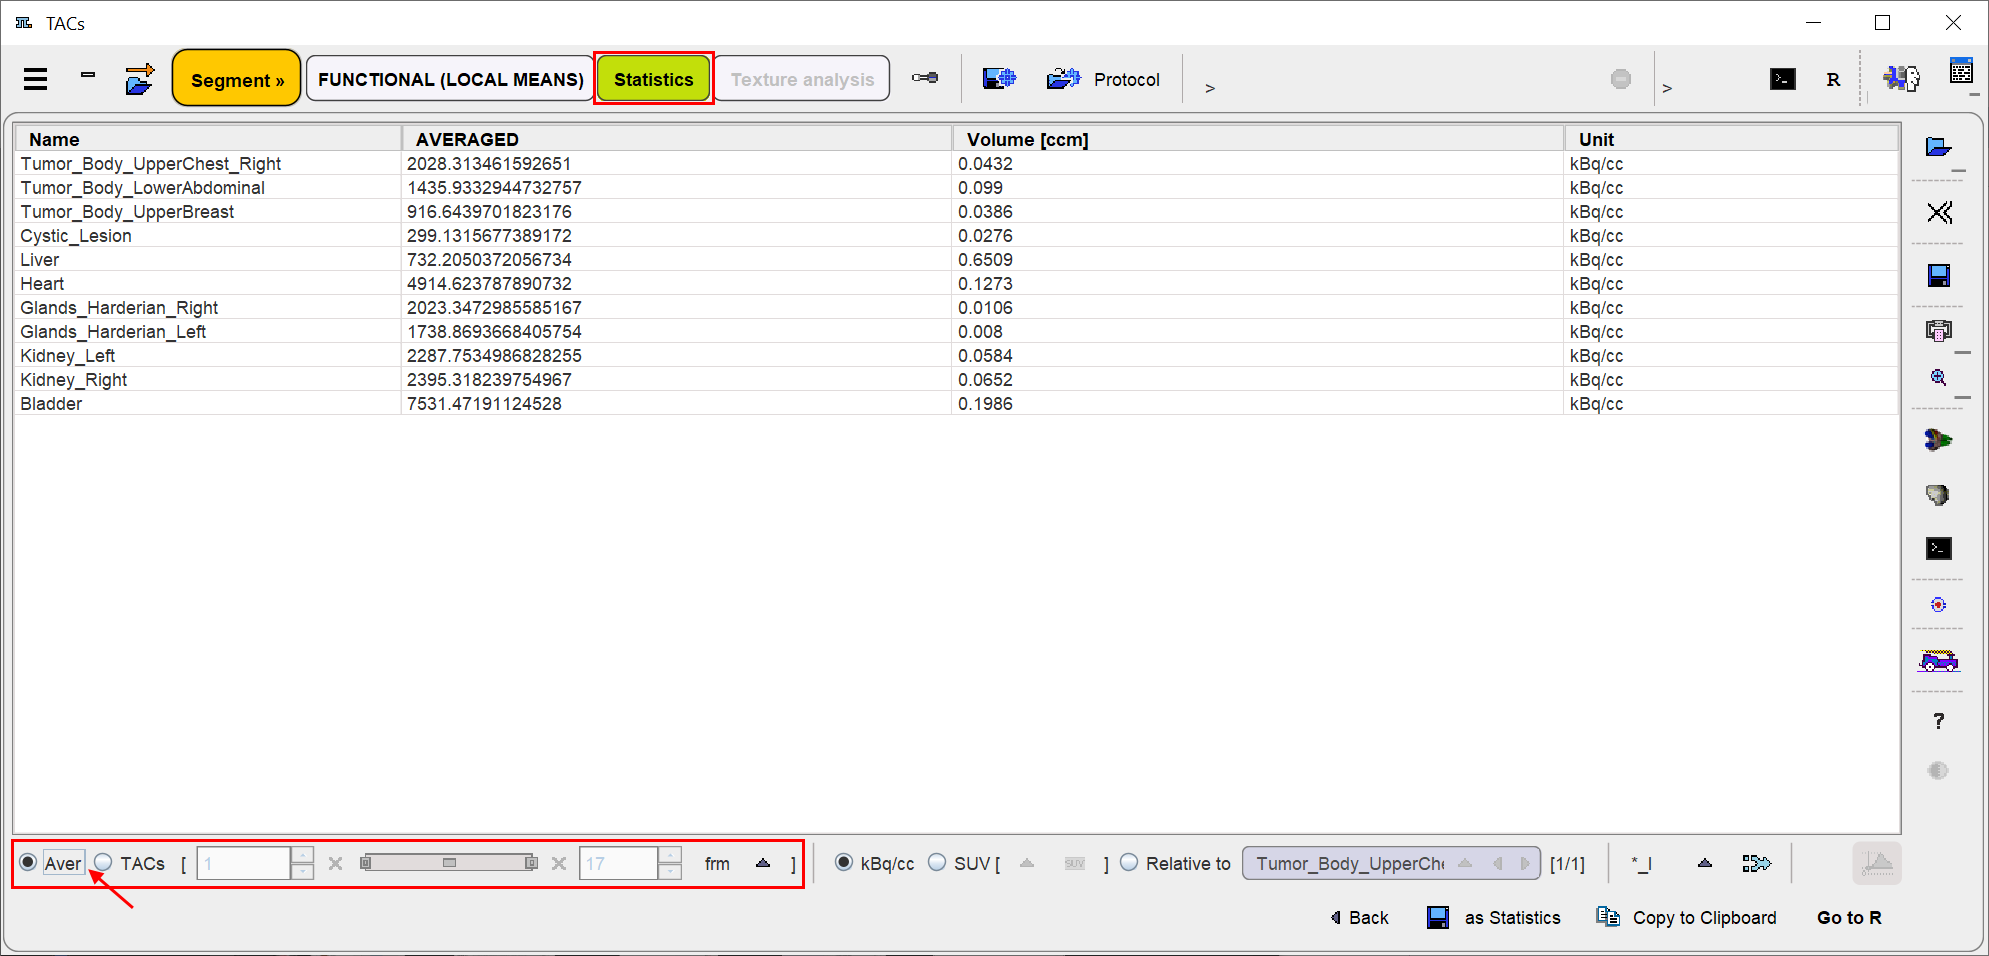The height and width of the screenshot is (956, 1989).
Task: Click the gray record circle in toolbar
Action: [1621, 79]
